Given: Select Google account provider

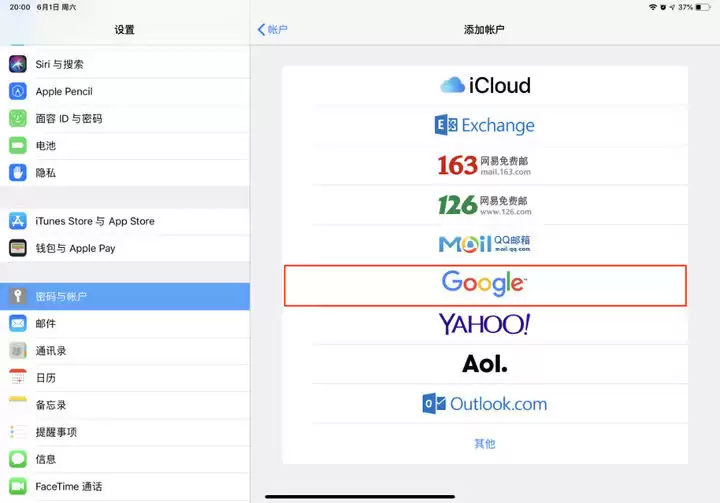Looking at the screenshot, I should click(x=485, y=285).
